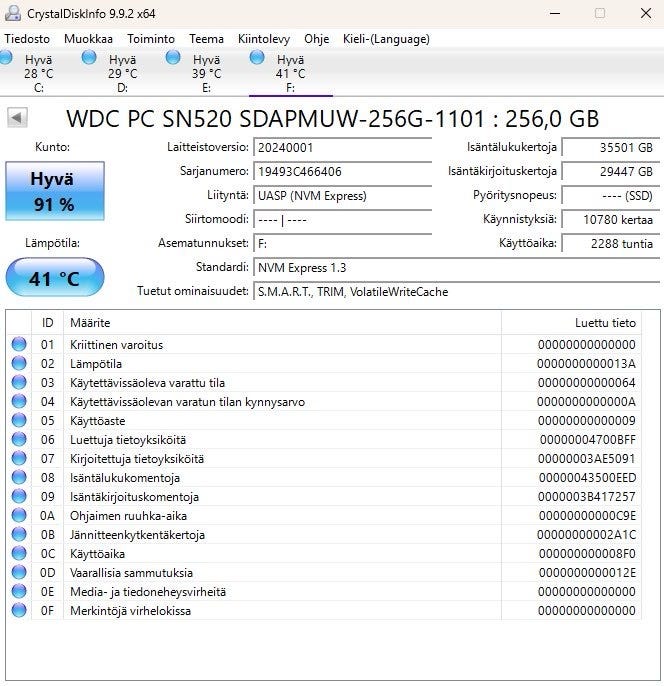Open the Toiminto menu

click(x=151, y=39)
